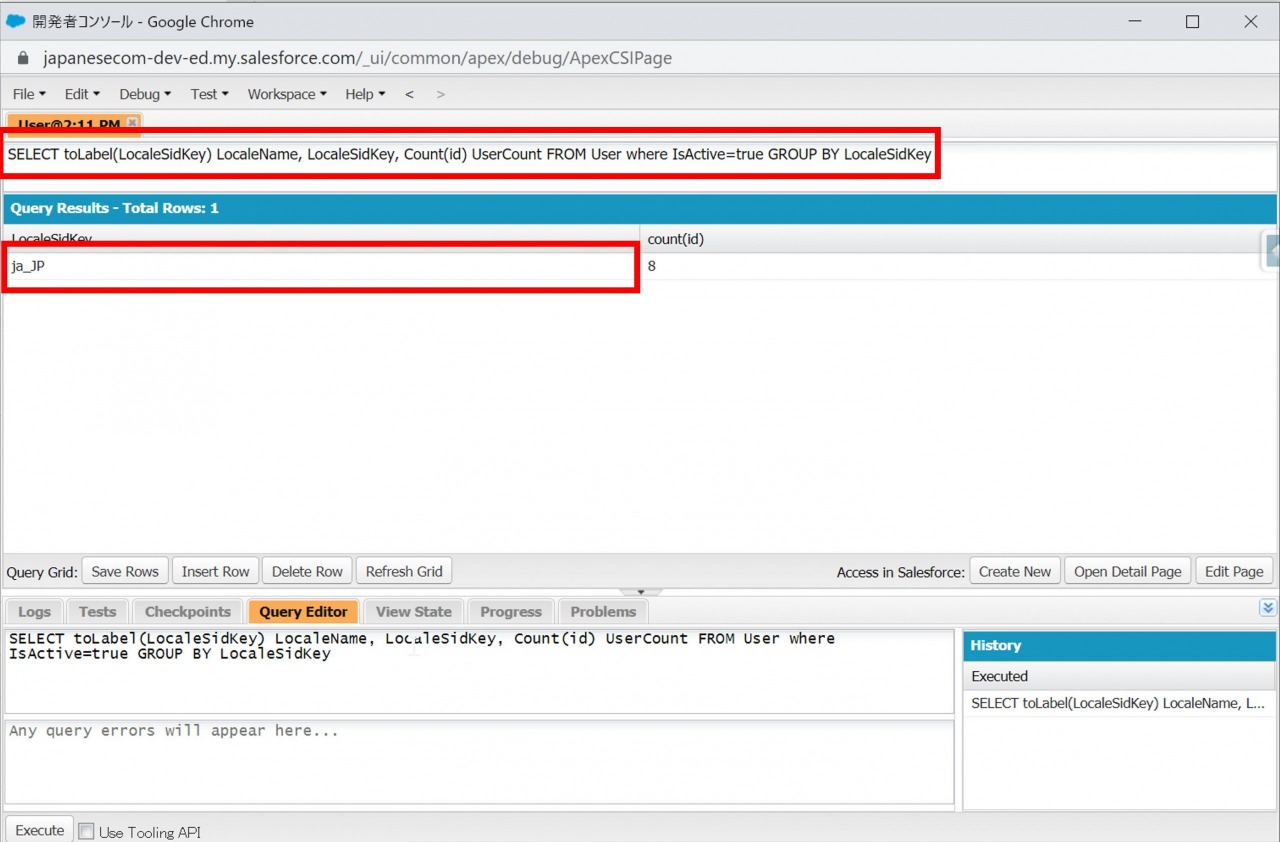Sort by the LocaleSidKey column header
The height and width of the screenshot is (842, 1280).
point(322,239)
